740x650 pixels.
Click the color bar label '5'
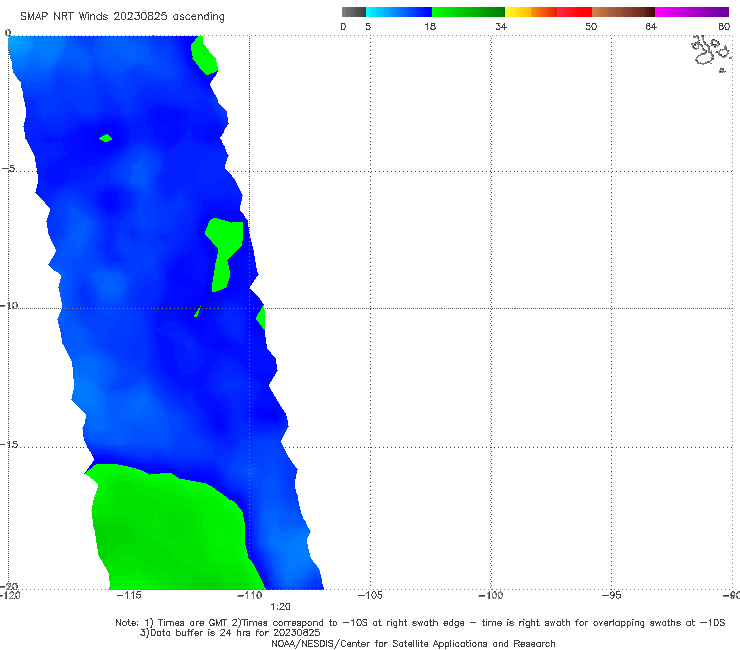coord(368,27)
